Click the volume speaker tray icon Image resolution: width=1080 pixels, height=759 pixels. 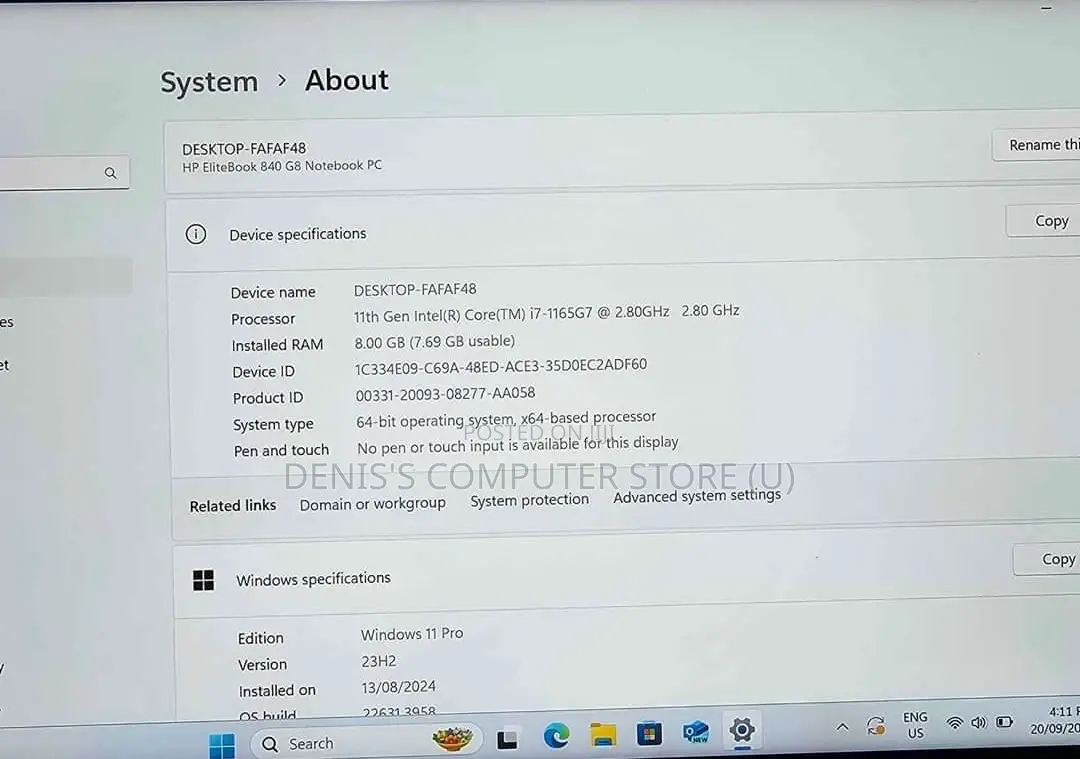pyautogui.click(x=979, y=722)
